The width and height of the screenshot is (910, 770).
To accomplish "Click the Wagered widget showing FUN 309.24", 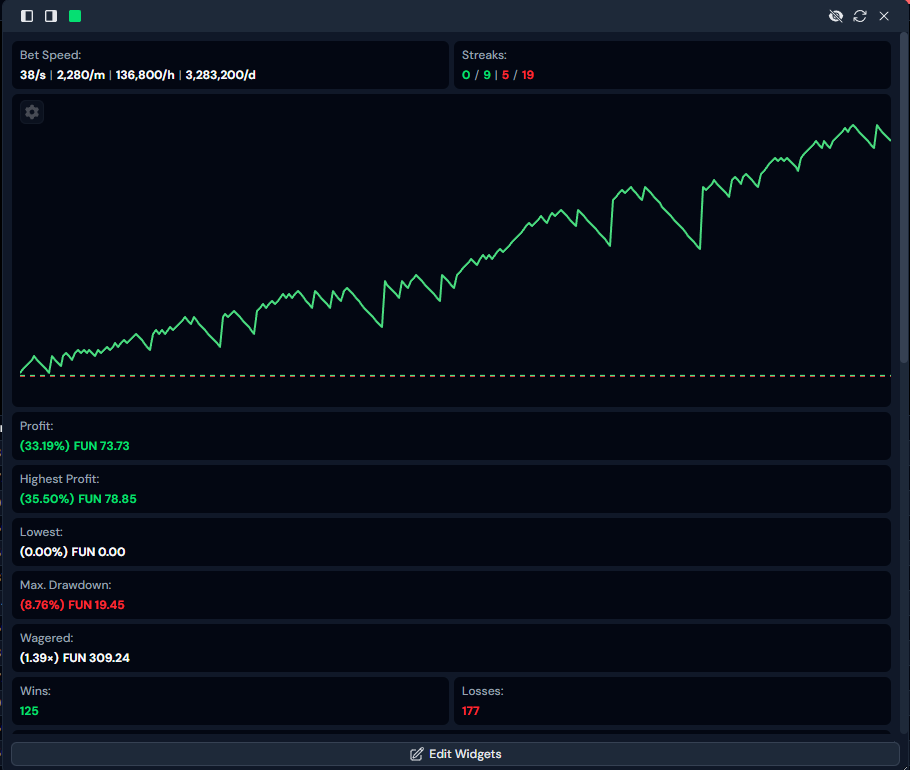I will [450, 648].
